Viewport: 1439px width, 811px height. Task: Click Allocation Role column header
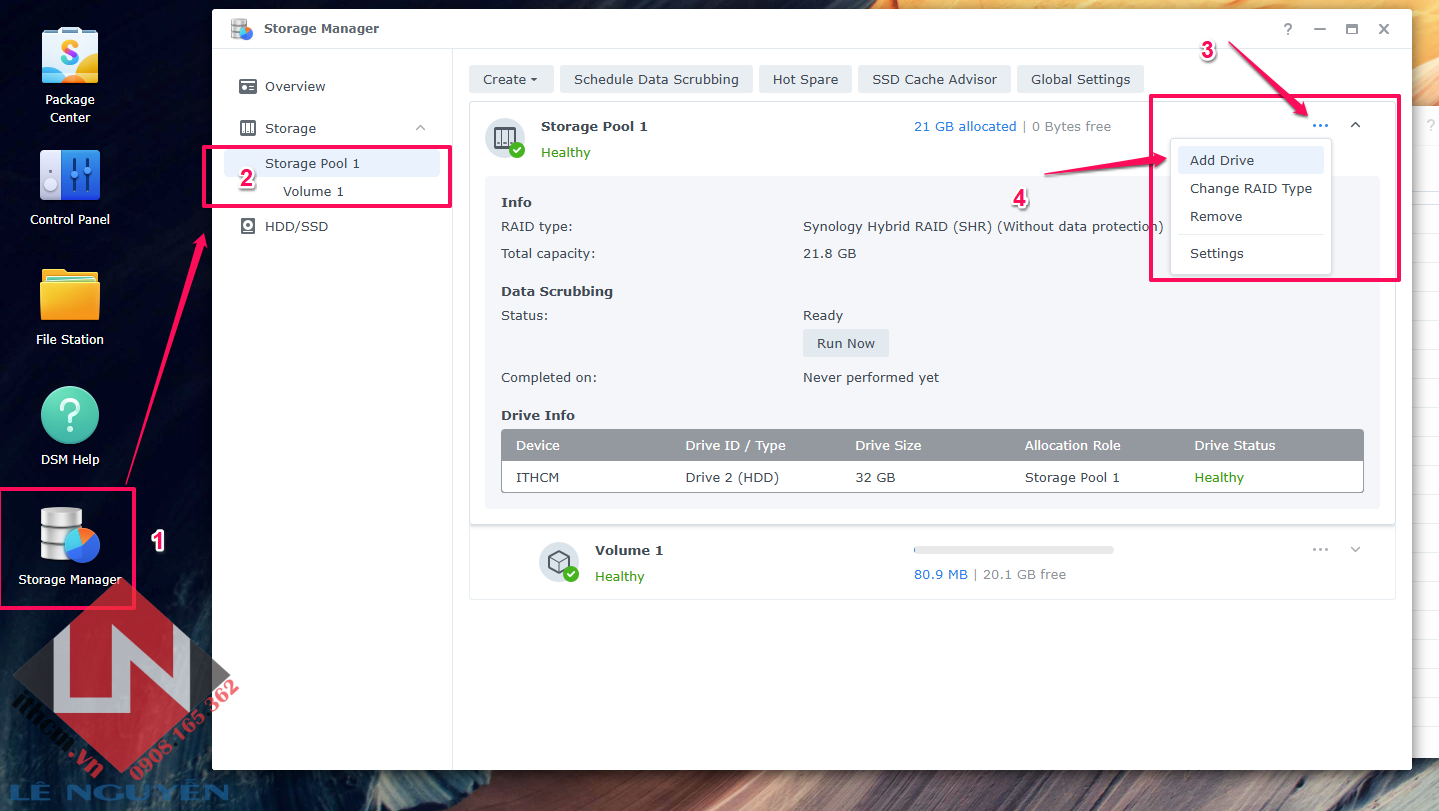(1072, 445)
